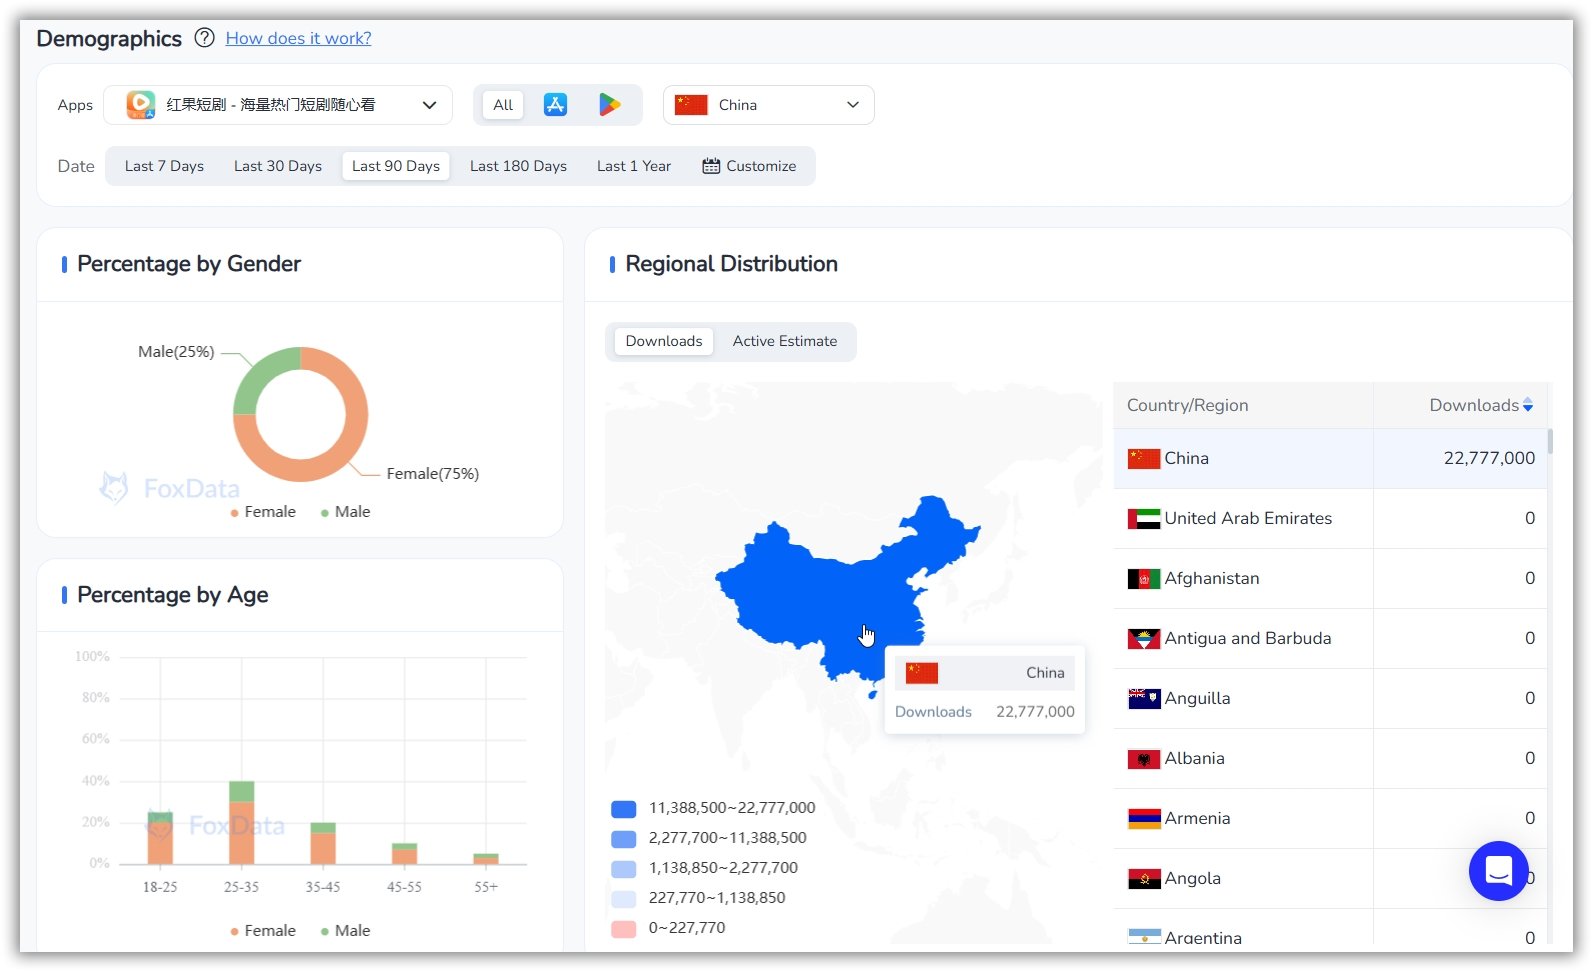Click the 18-25 age group bar
Image resolution: width=1593 pixels, height=972 pixels.
(160, 838)
